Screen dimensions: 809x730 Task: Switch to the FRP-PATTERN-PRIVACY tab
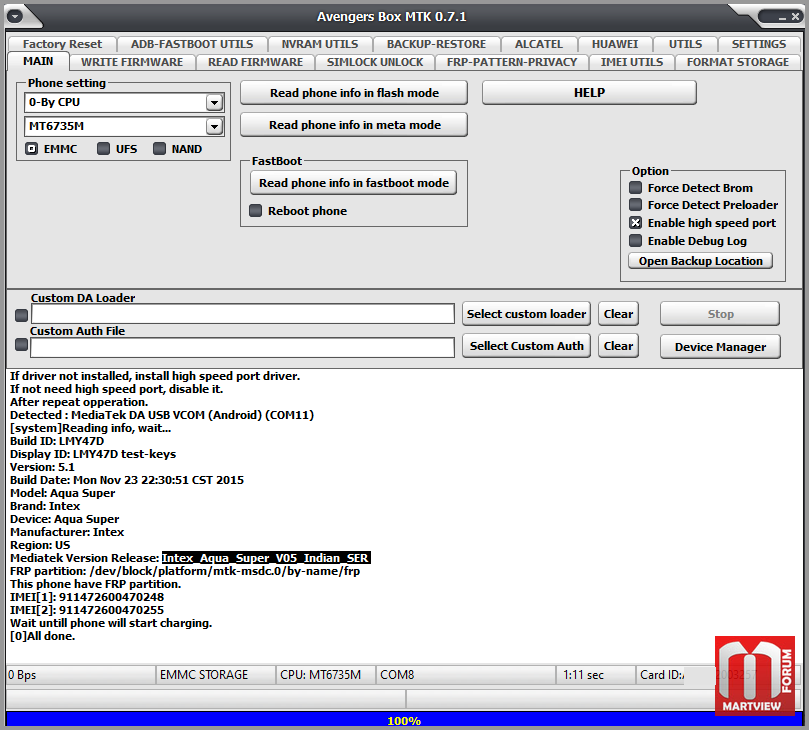tap(512, 62)
